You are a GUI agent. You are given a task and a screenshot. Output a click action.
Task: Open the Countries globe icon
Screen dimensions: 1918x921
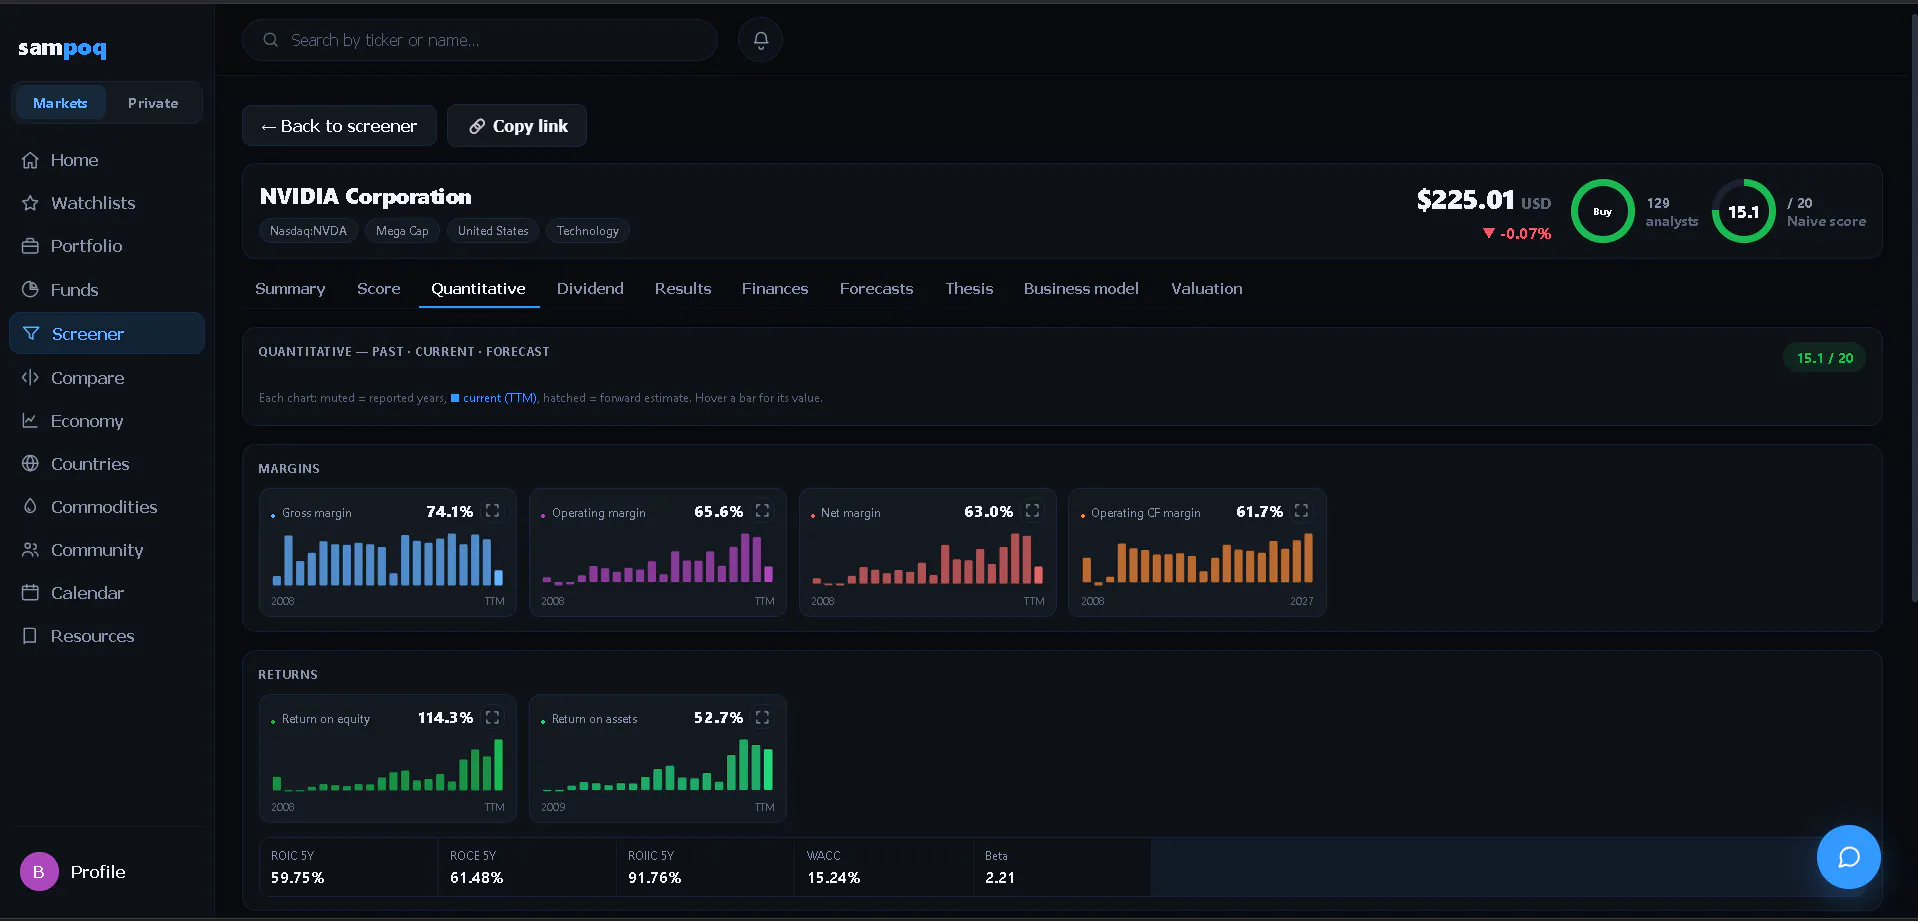point(30,464)
